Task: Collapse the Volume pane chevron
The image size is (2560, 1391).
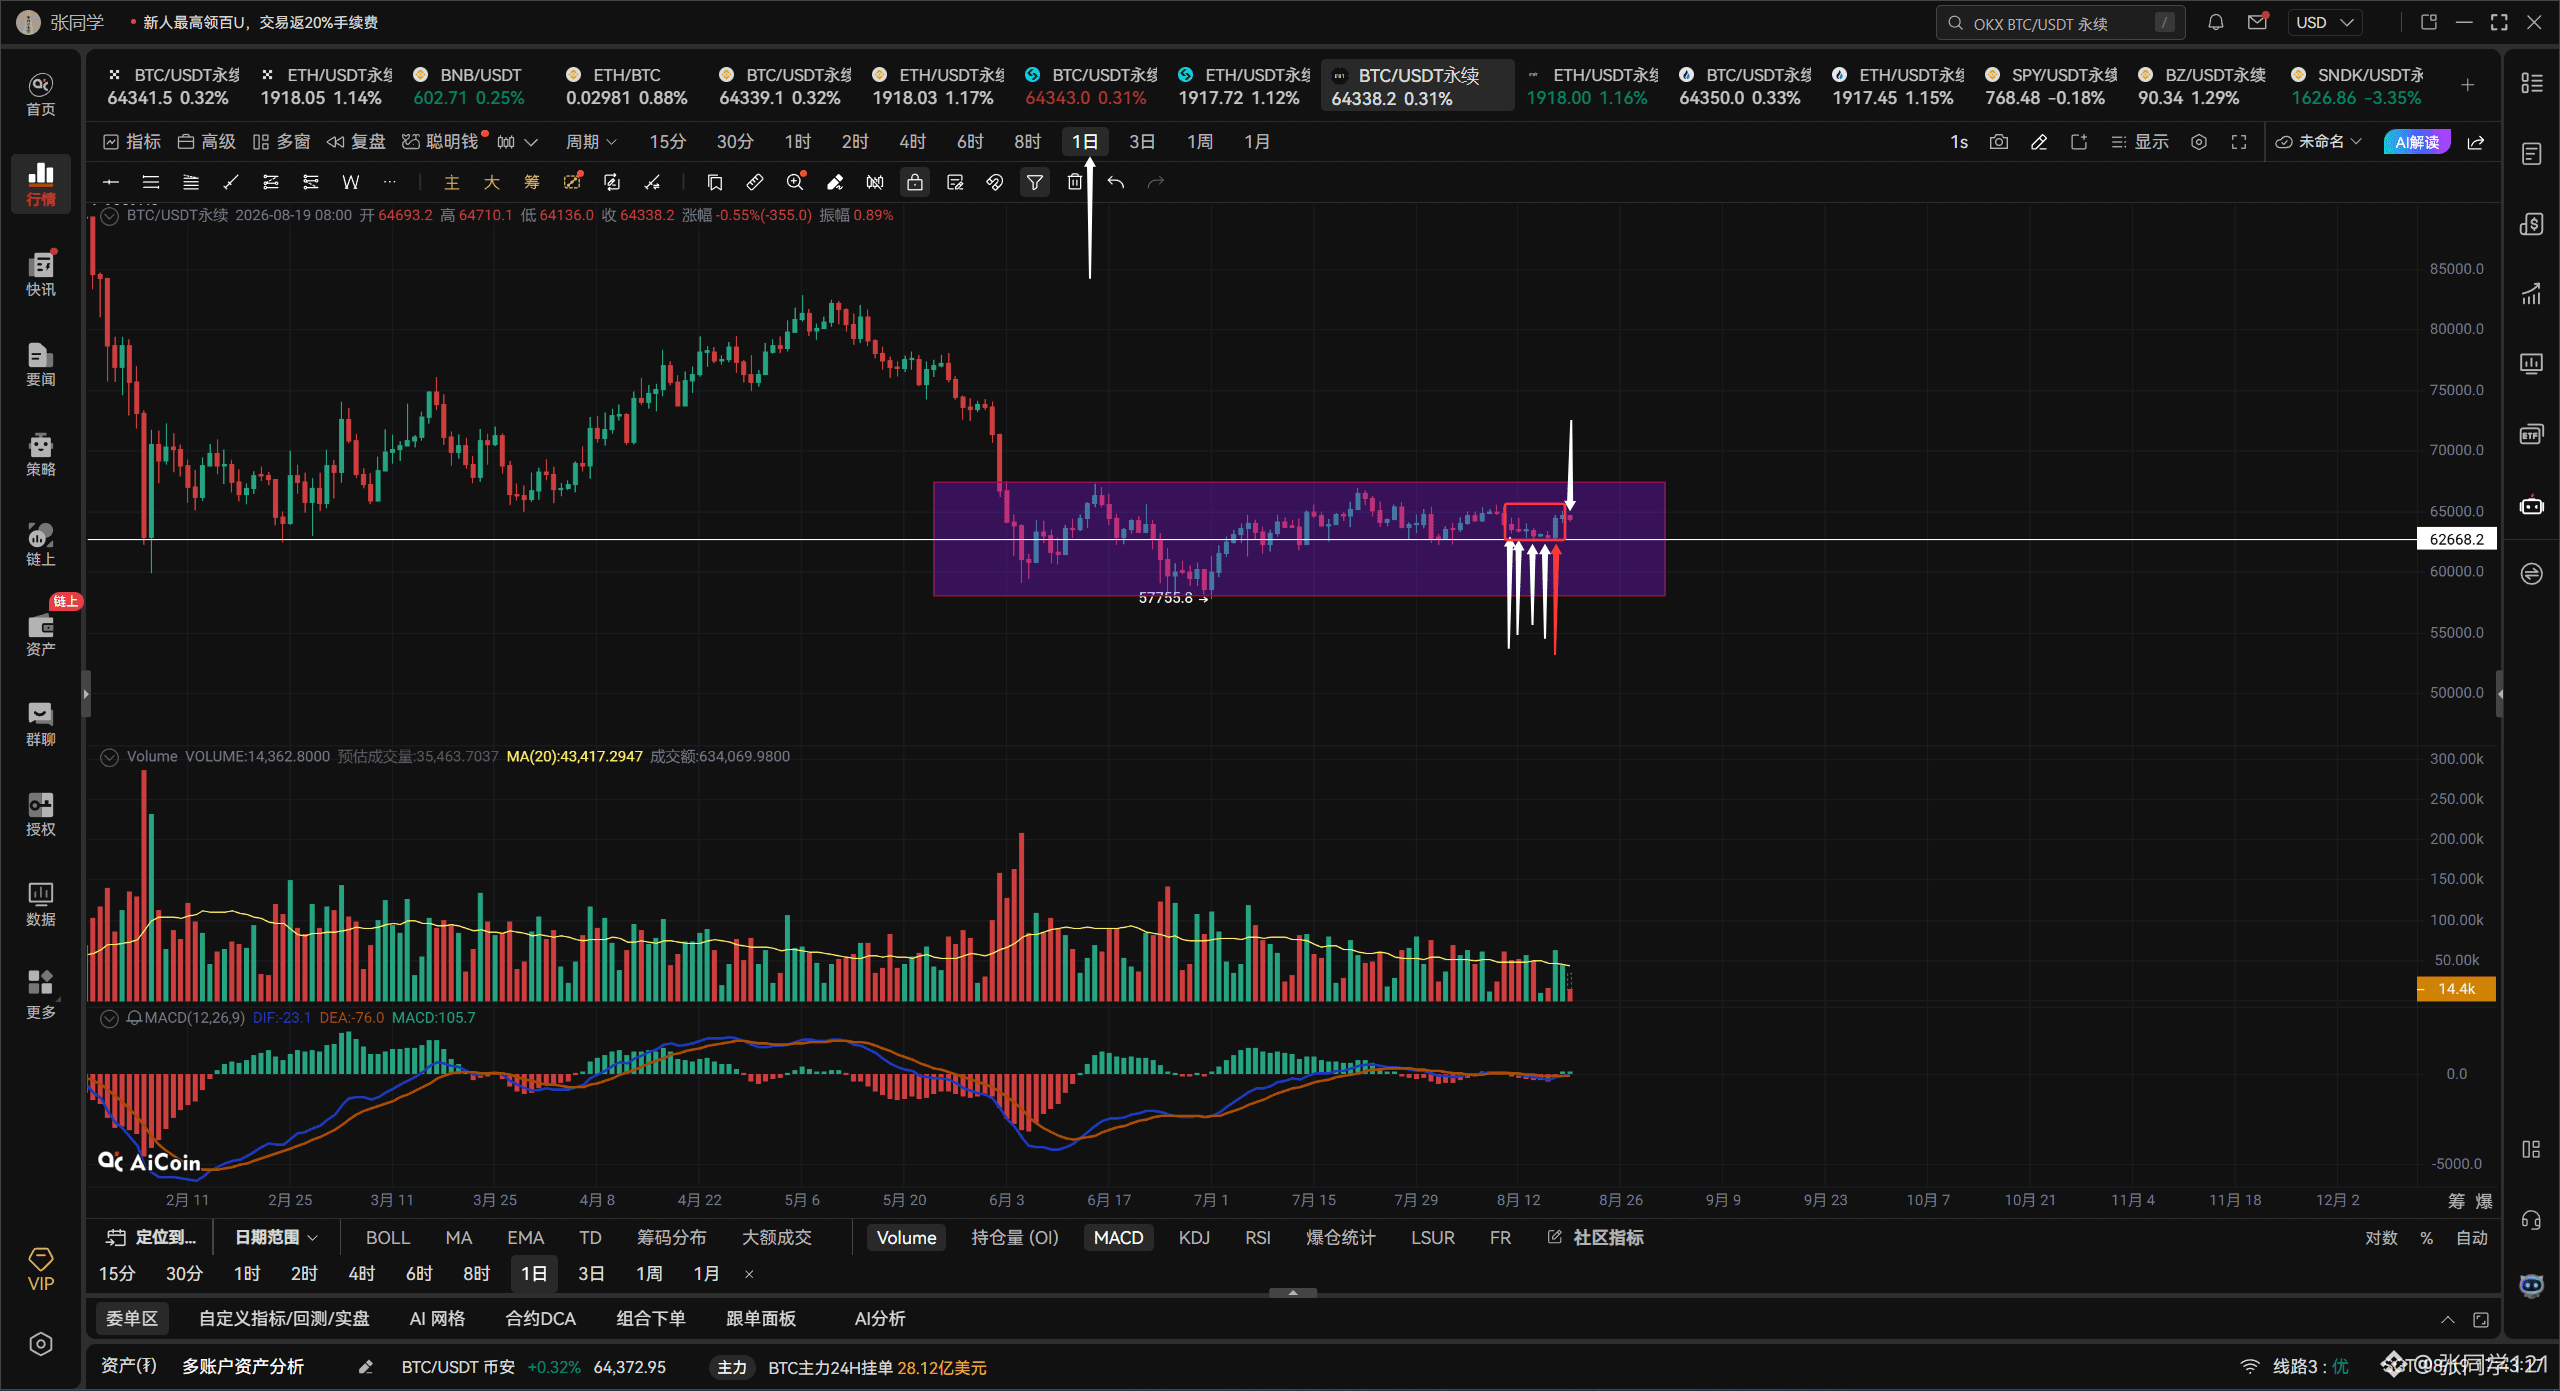Action: pyautogui.click(x=110, y=757)
